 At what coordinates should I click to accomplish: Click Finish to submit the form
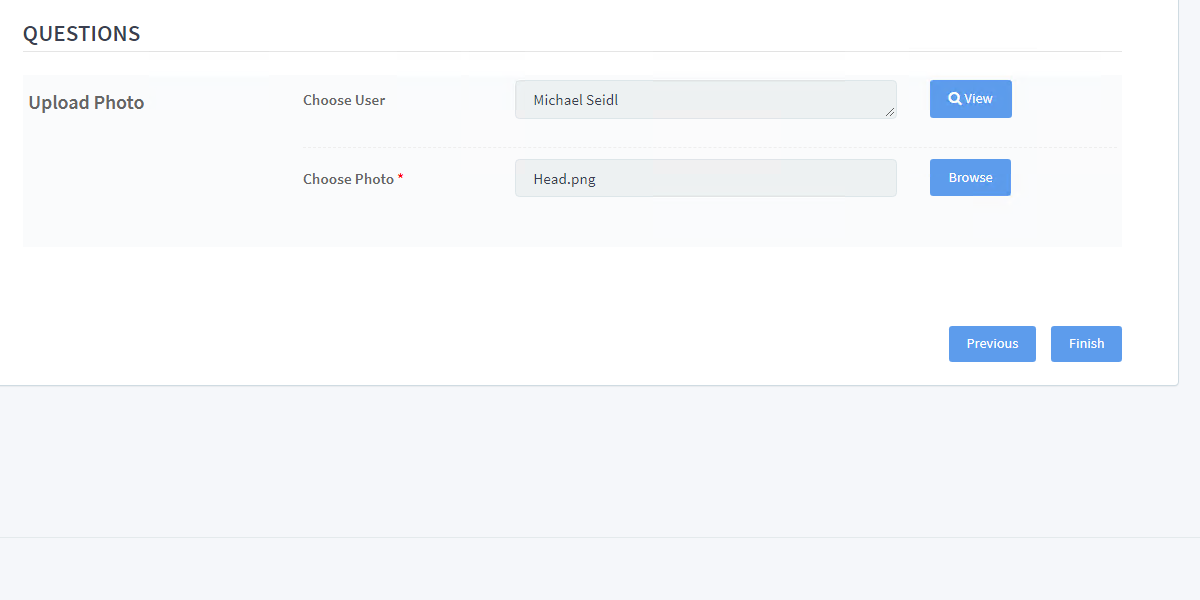1086,344
